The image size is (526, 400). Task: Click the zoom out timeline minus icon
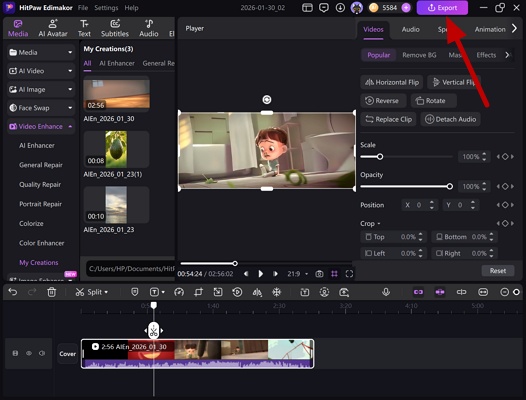pyautogui.click(x=504, y=292)
